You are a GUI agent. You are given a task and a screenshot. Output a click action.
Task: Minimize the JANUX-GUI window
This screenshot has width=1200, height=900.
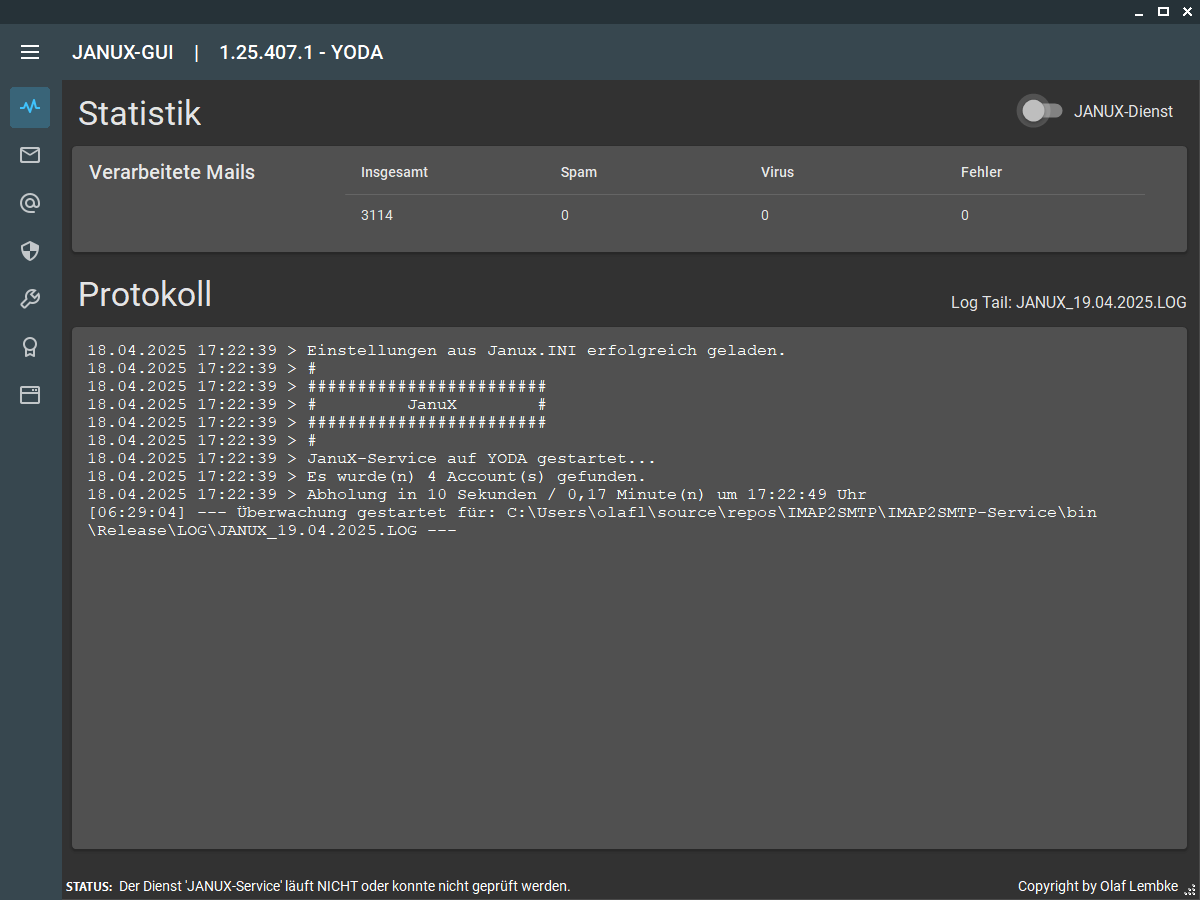1139,11
